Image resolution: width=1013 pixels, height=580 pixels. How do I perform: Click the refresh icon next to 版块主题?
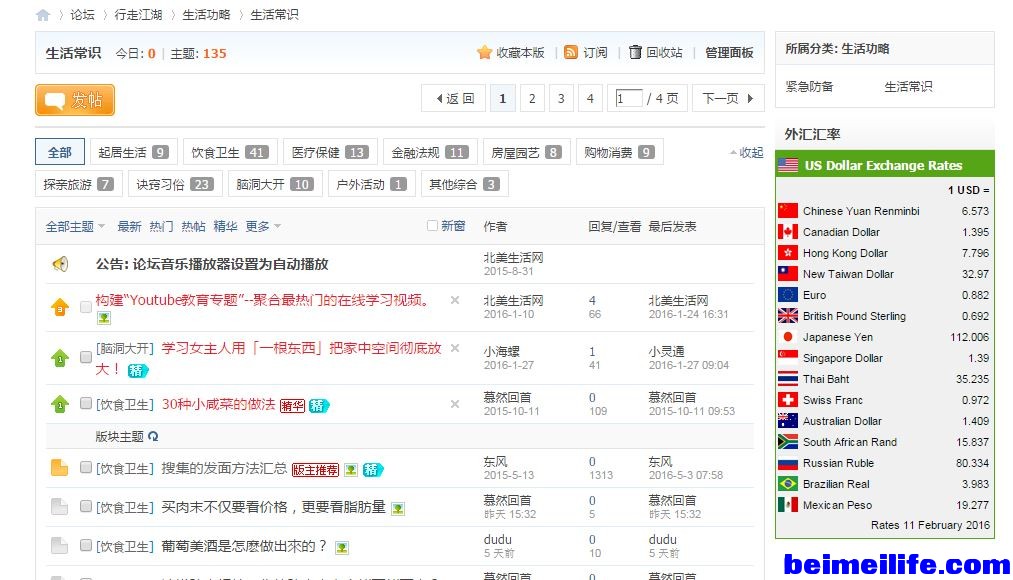tap(153, 437)
